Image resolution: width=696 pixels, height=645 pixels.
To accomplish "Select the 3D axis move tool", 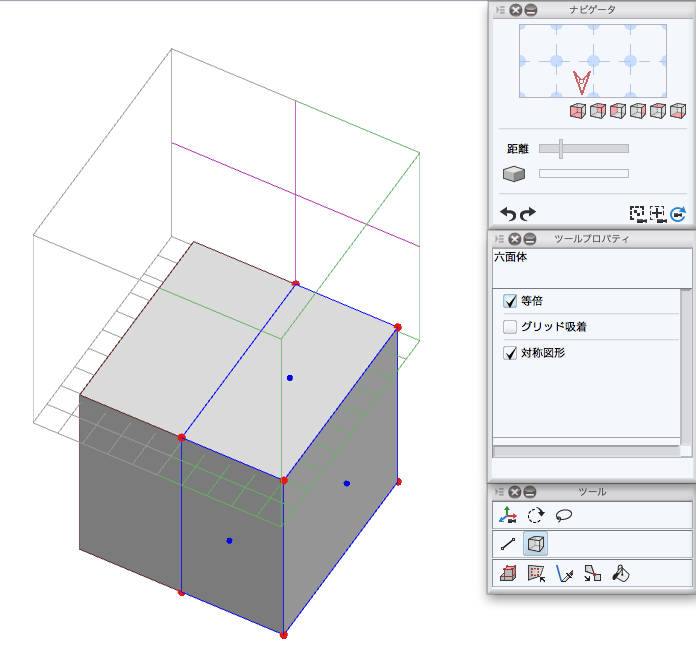I will coord(508,516).
